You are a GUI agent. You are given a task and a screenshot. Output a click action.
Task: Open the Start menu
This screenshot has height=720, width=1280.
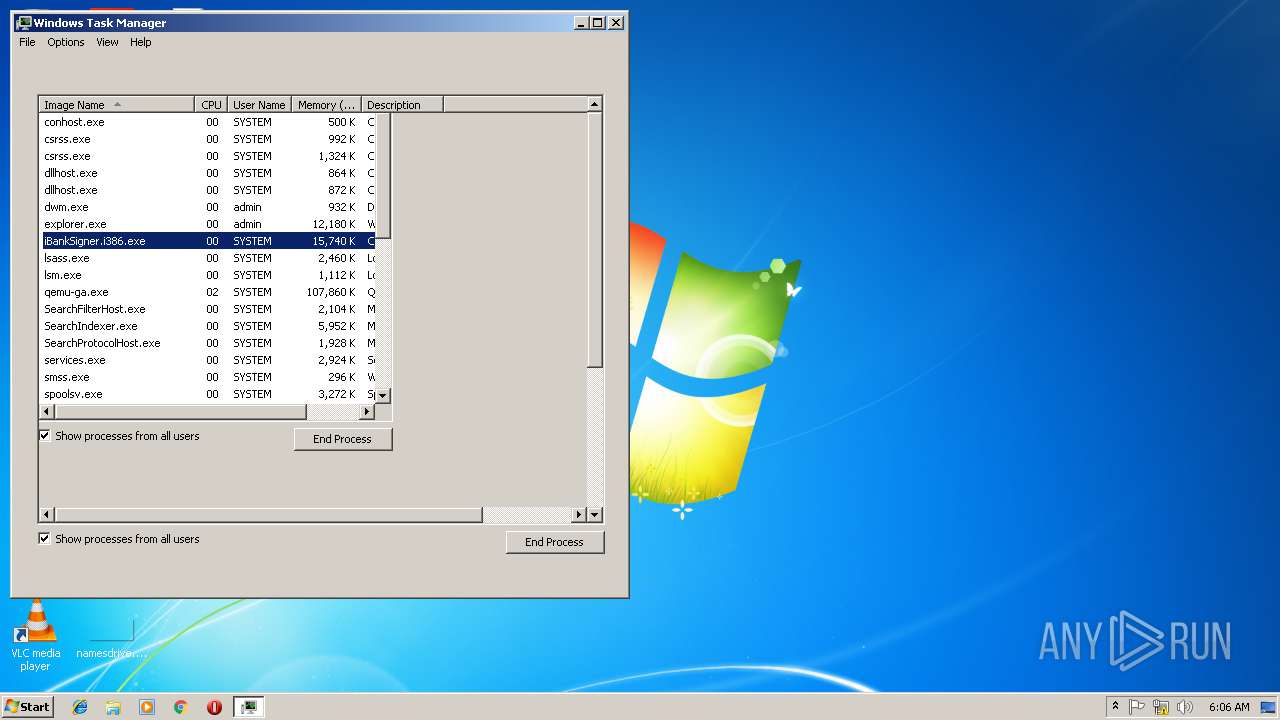point(27,706)
